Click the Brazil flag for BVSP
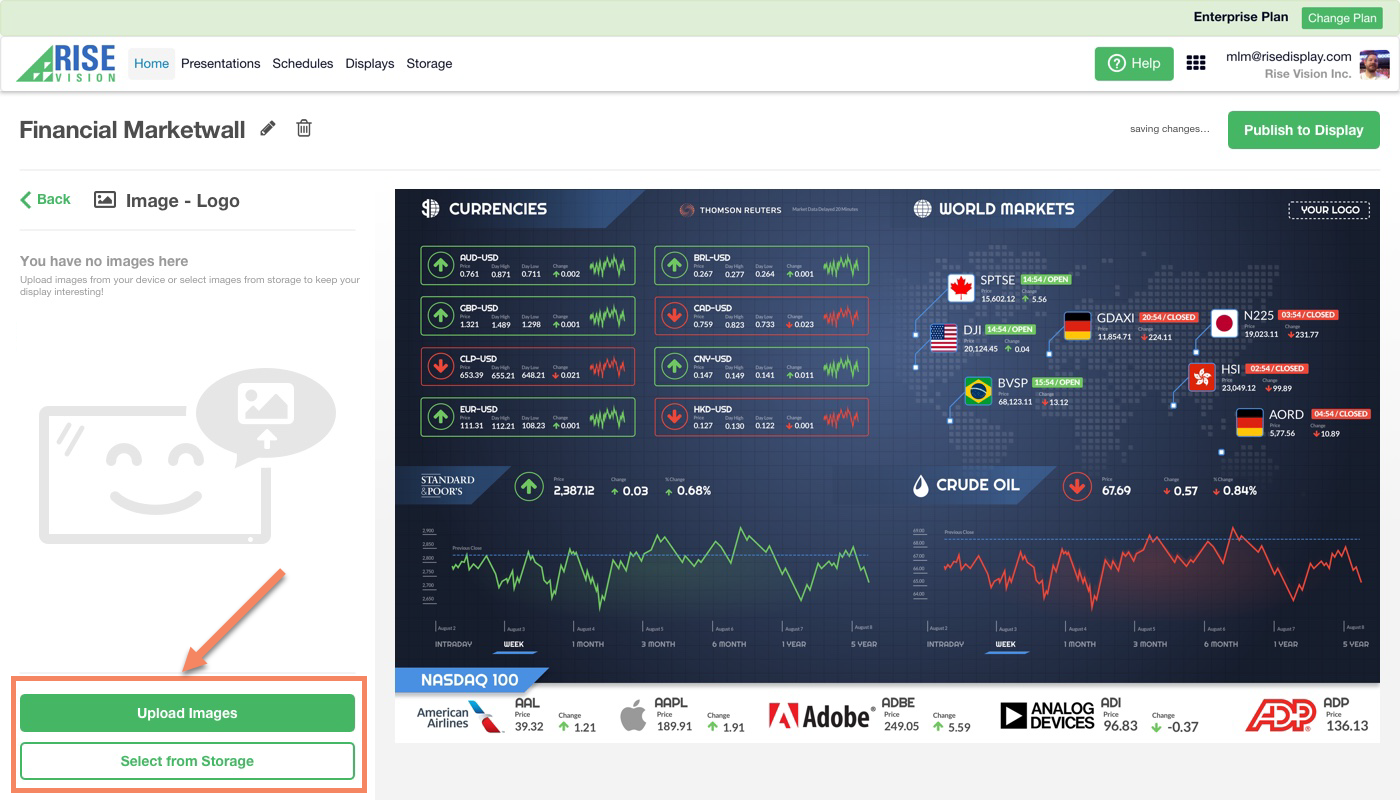 pyautogui.click(x=978, y=391)
